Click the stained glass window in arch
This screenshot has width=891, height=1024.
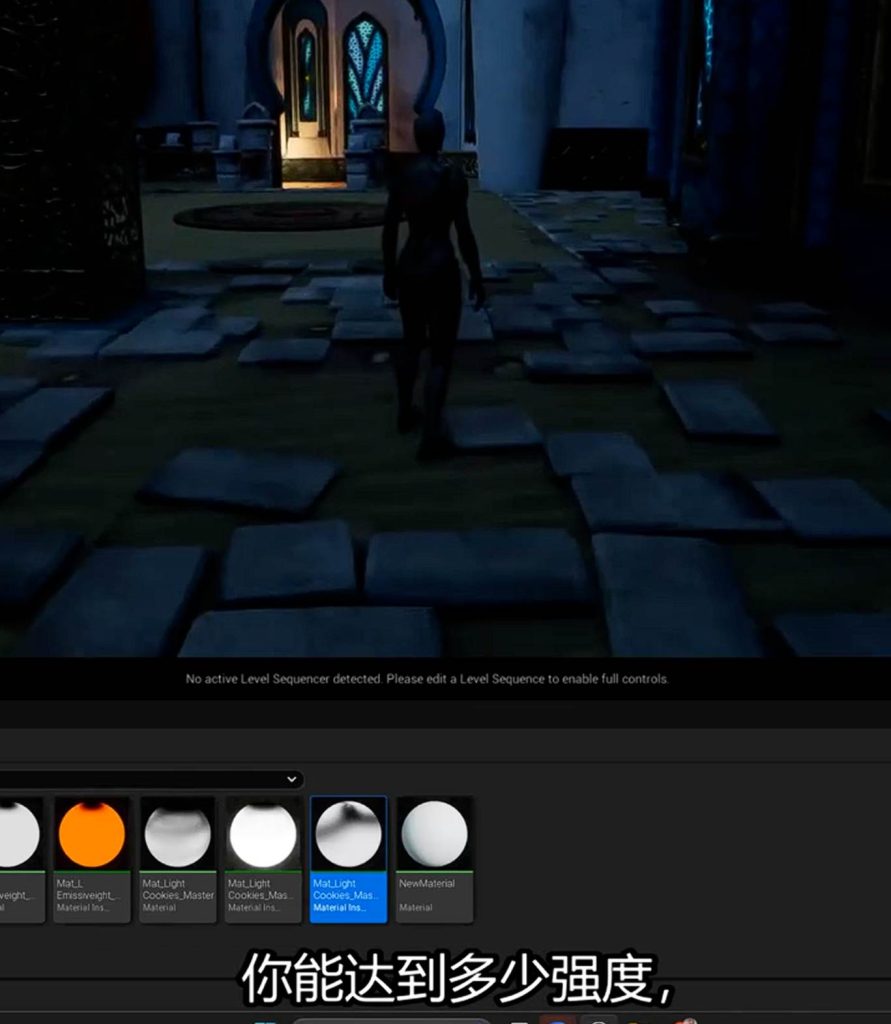pos(364,70)
